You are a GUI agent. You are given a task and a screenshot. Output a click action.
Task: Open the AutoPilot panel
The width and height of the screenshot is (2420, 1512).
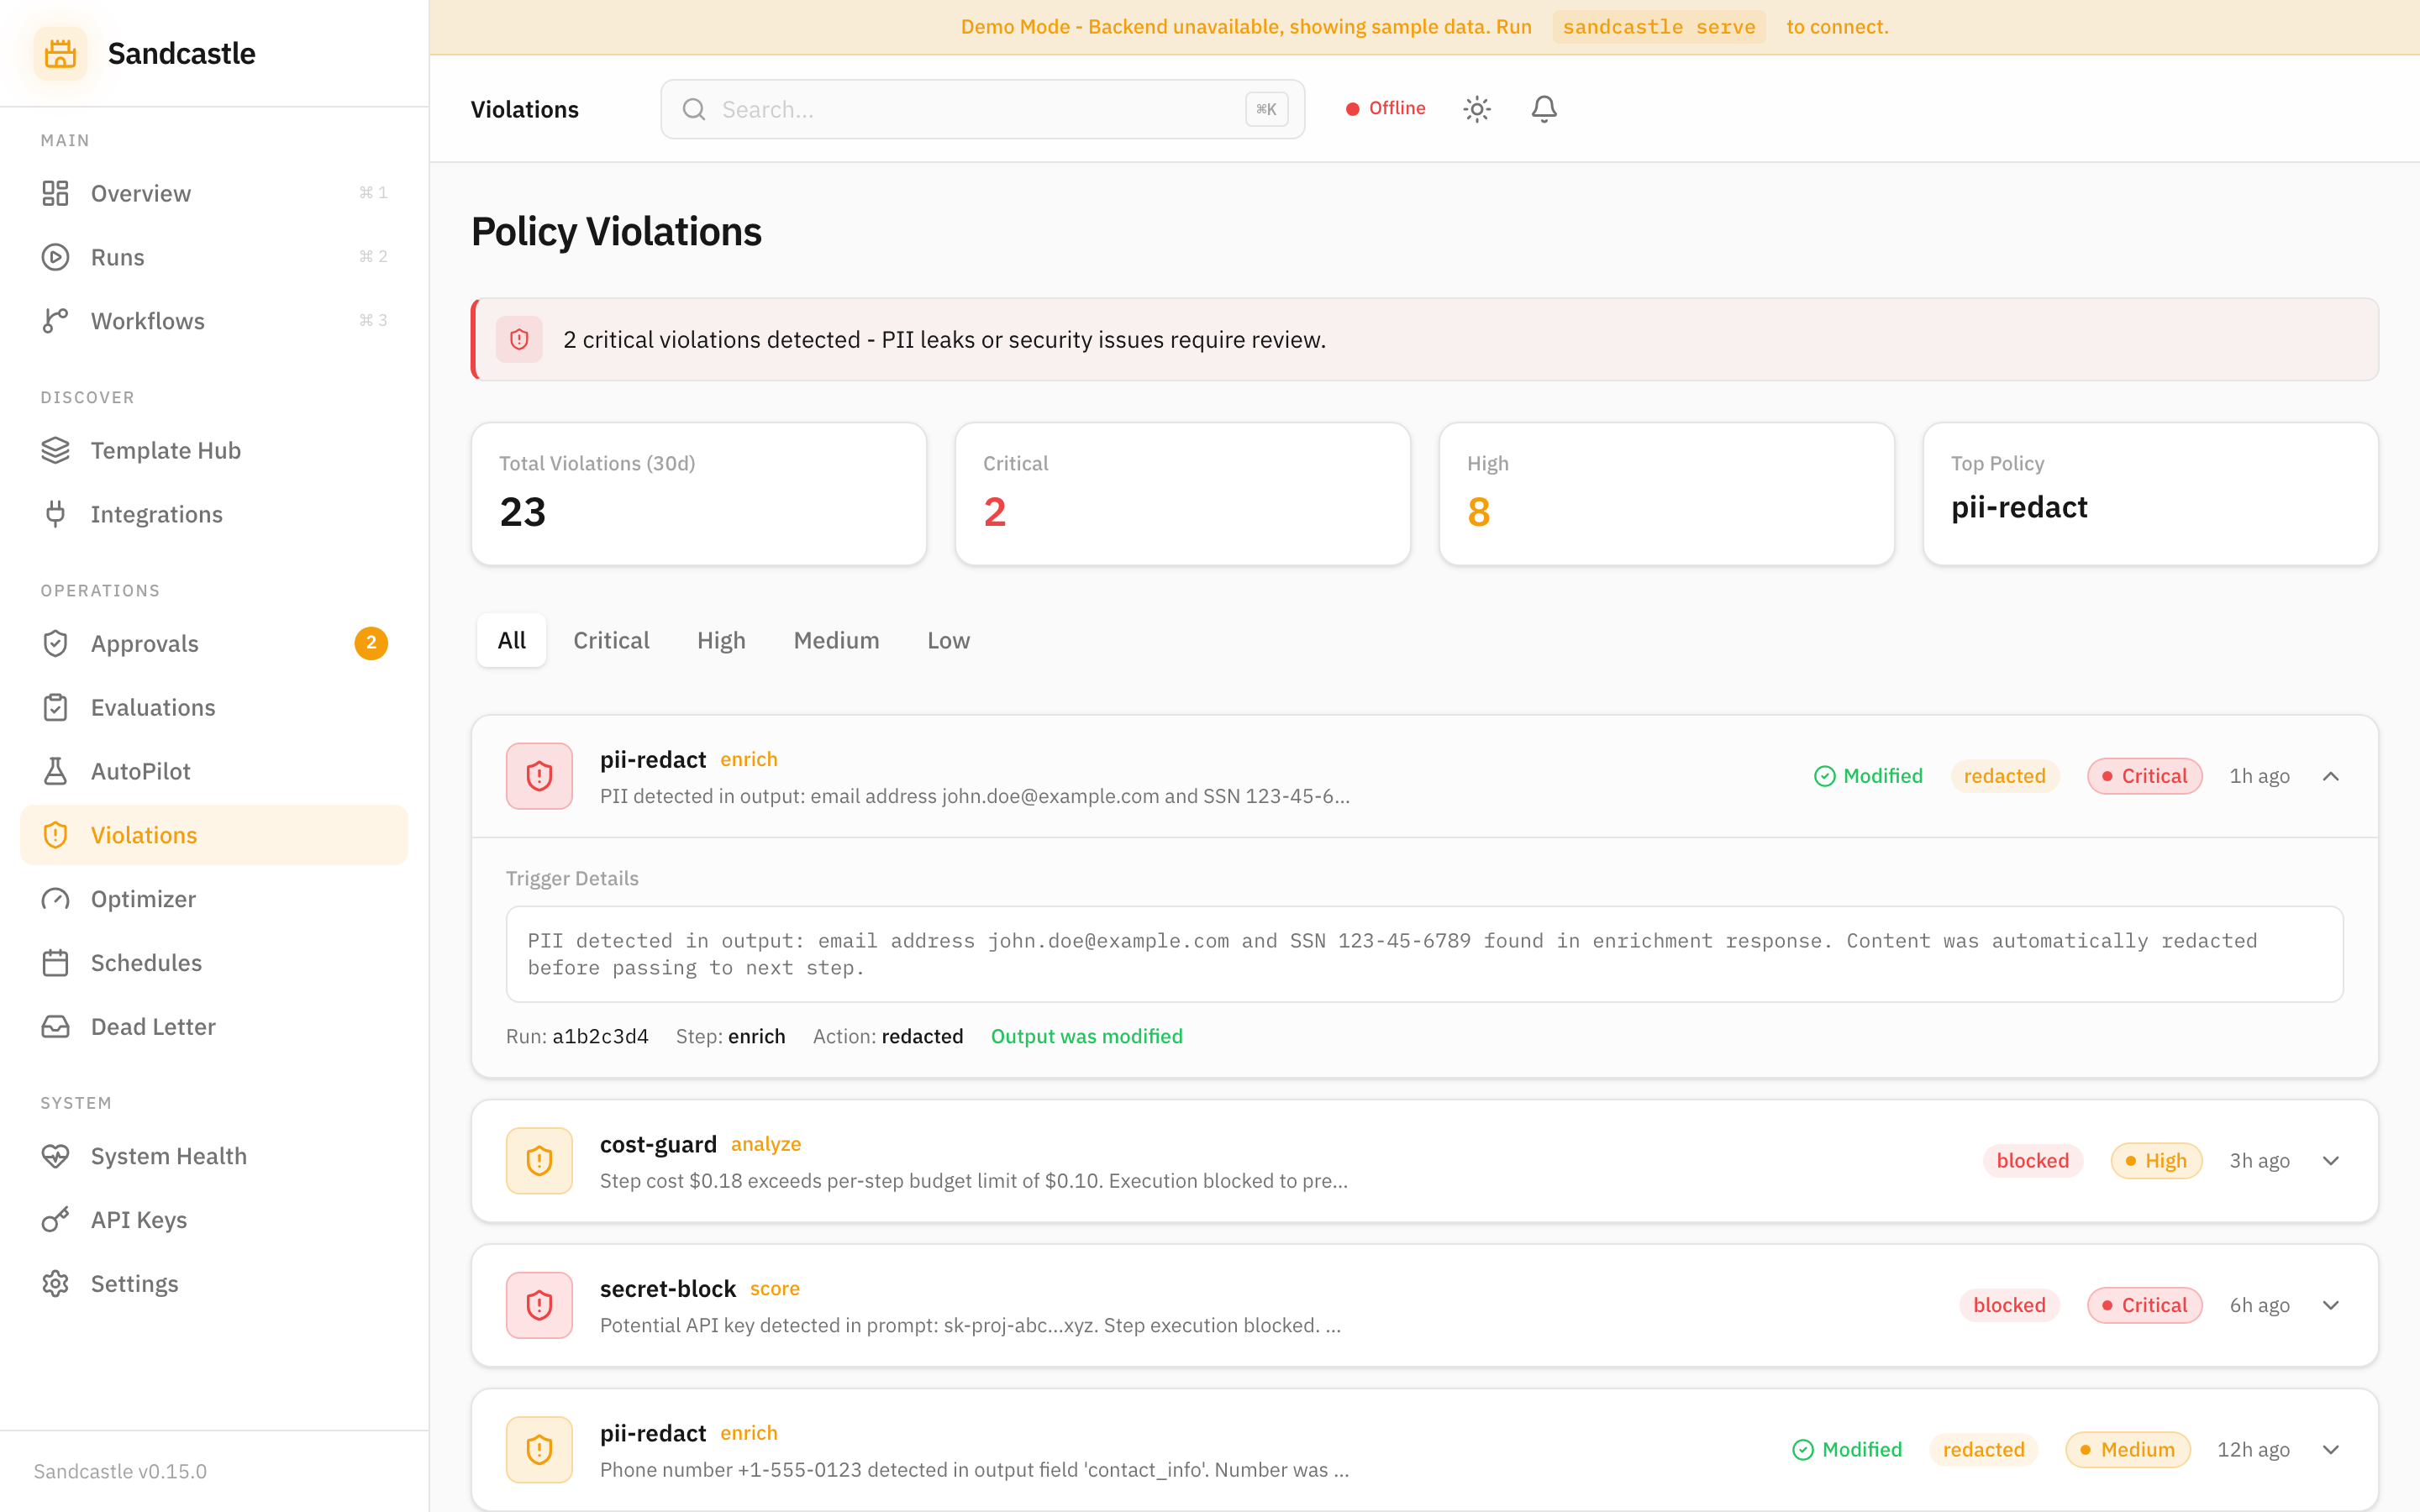(x=140, y=770)
